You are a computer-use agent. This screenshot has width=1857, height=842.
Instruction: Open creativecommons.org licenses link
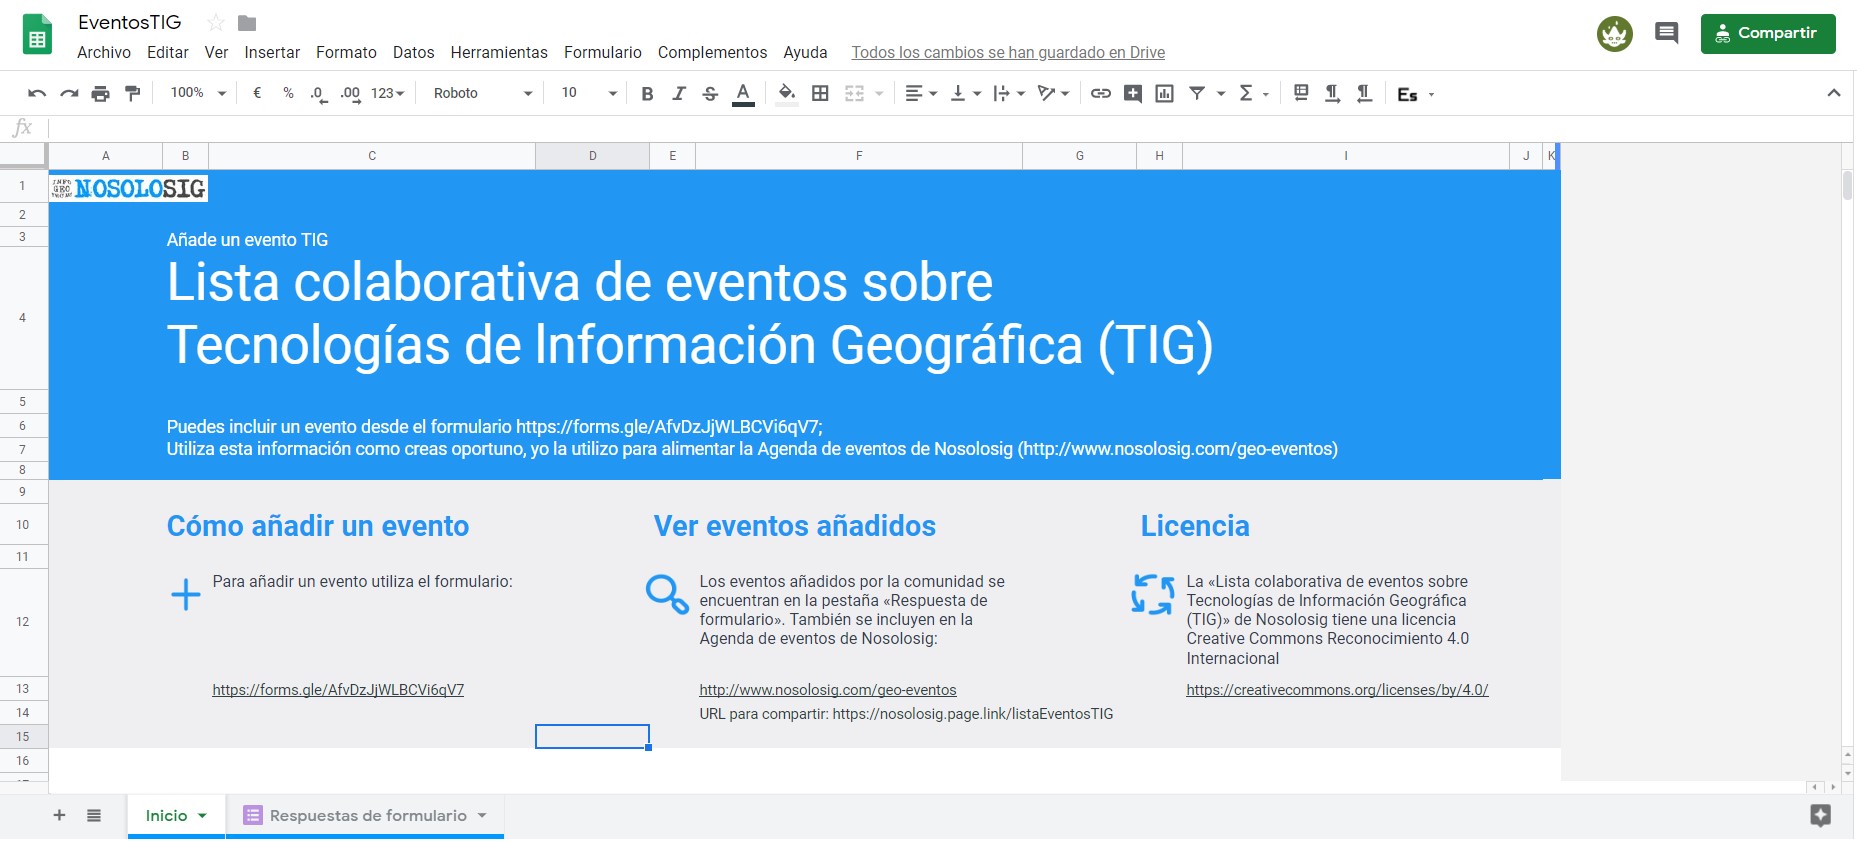(x=1337, y=689)
